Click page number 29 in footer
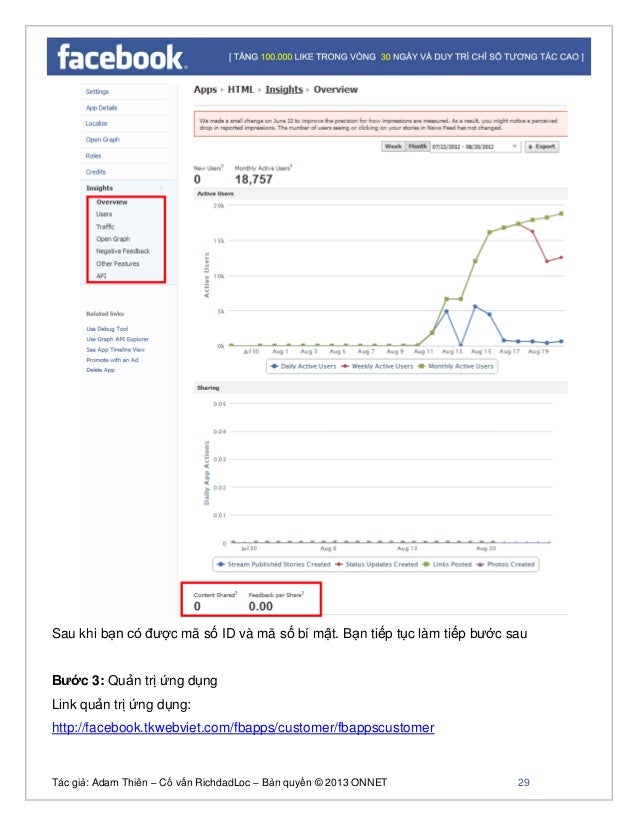638x826 pixels. click(524, 782)
